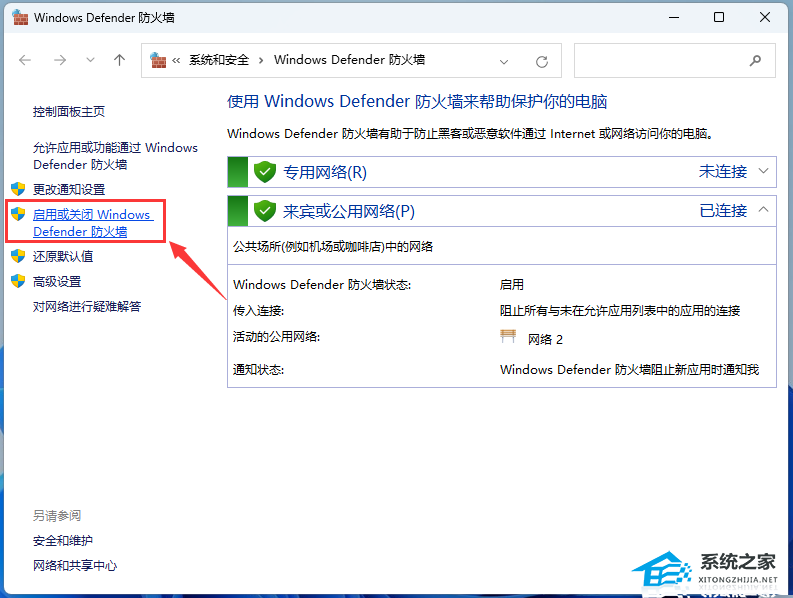Click green shield icon beside 专用网络
Image resolution: width=793 pixels, height=598 pixels.
[x=265, y=172]
